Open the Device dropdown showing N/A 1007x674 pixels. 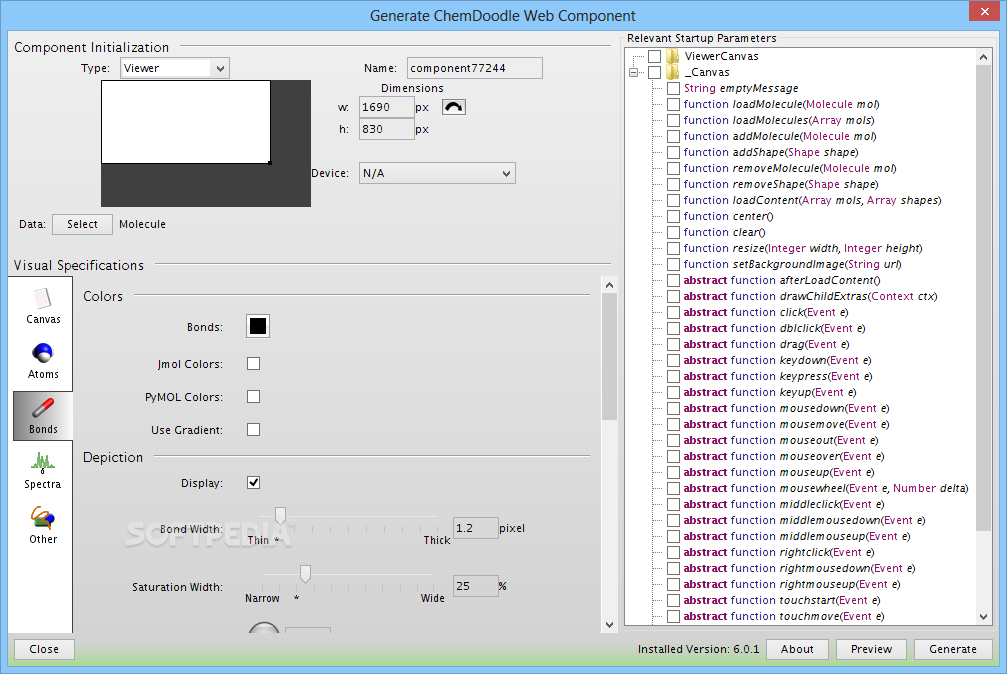click(x=437, y=173)
